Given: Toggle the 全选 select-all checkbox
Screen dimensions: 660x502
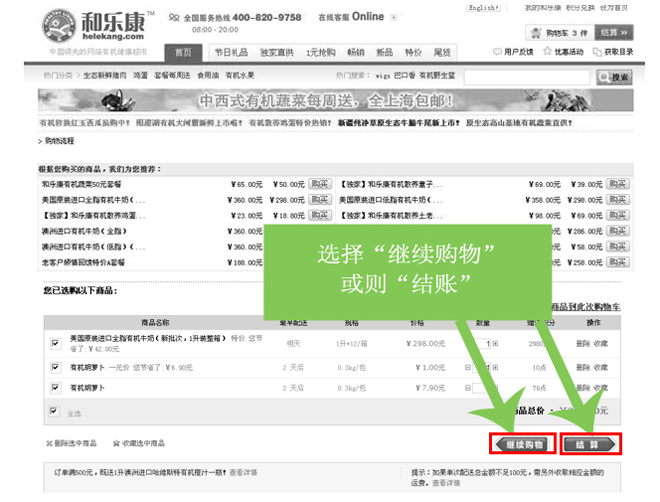Looking at the screenshot, I should point(54,411).
